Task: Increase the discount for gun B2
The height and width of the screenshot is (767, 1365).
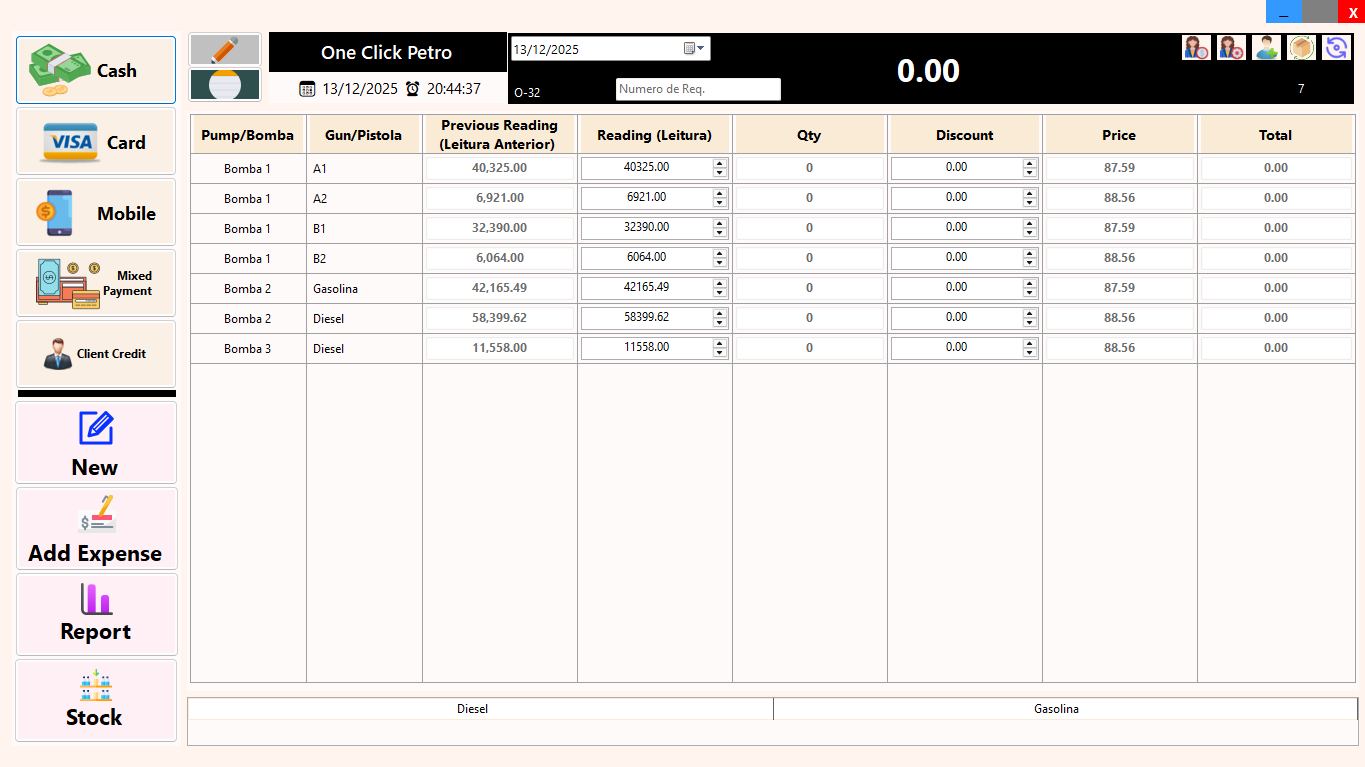Action: pyautogui.click(x=1030, y=253)
